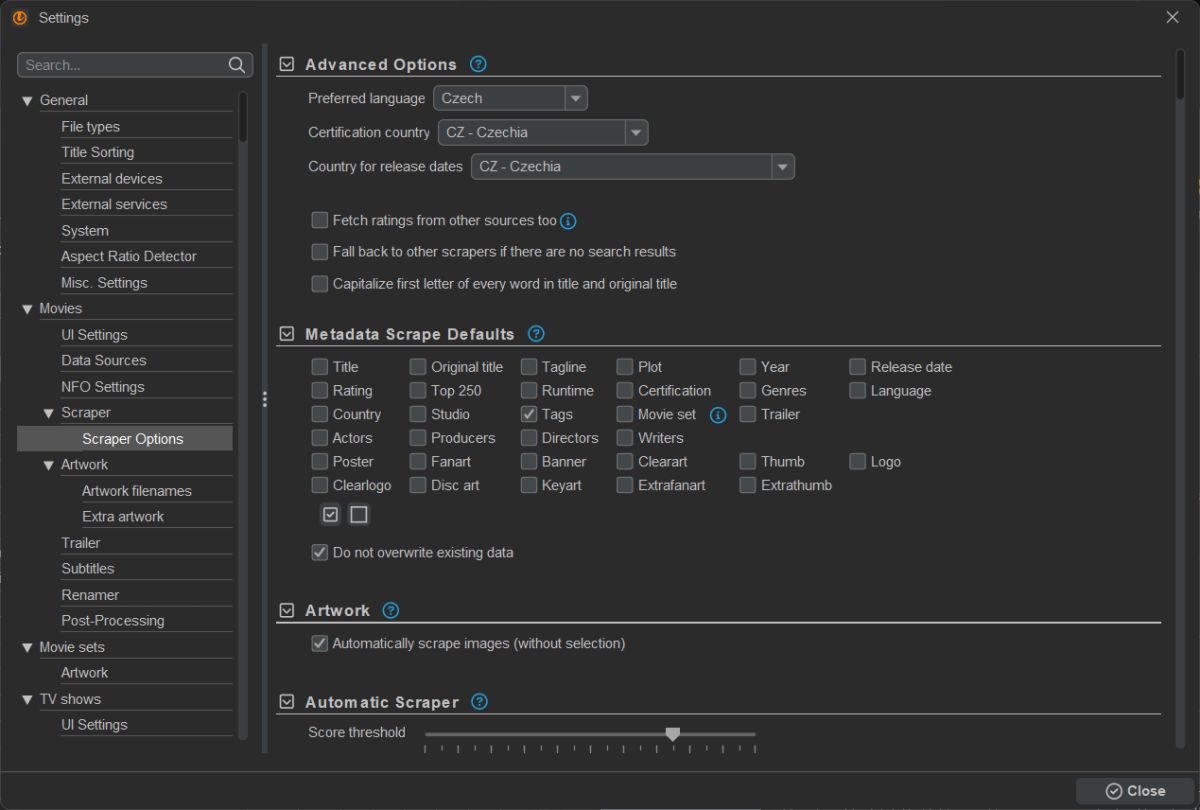Click the help icon next to Metadata Scrape Defaults
This screenshot has height=810, width=1200.
536,334
